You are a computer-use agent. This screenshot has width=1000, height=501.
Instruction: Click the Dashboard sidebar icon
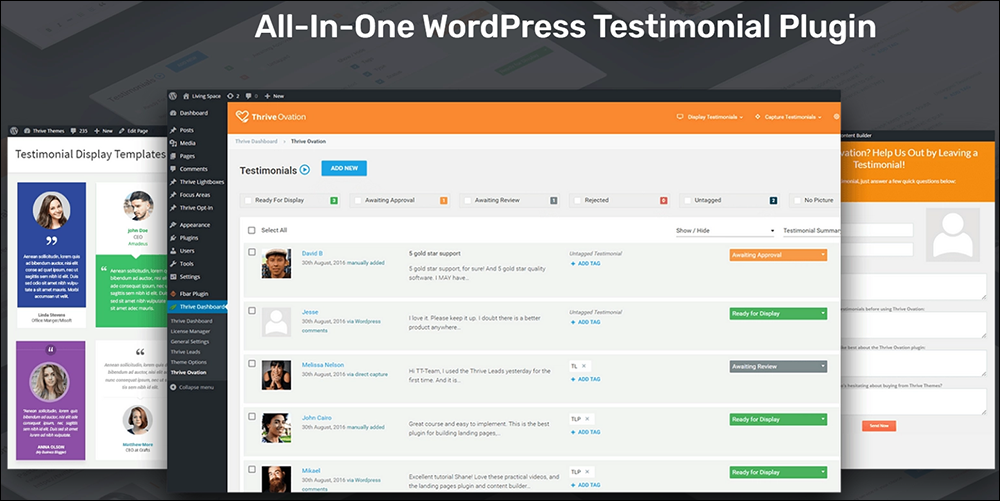173,113
